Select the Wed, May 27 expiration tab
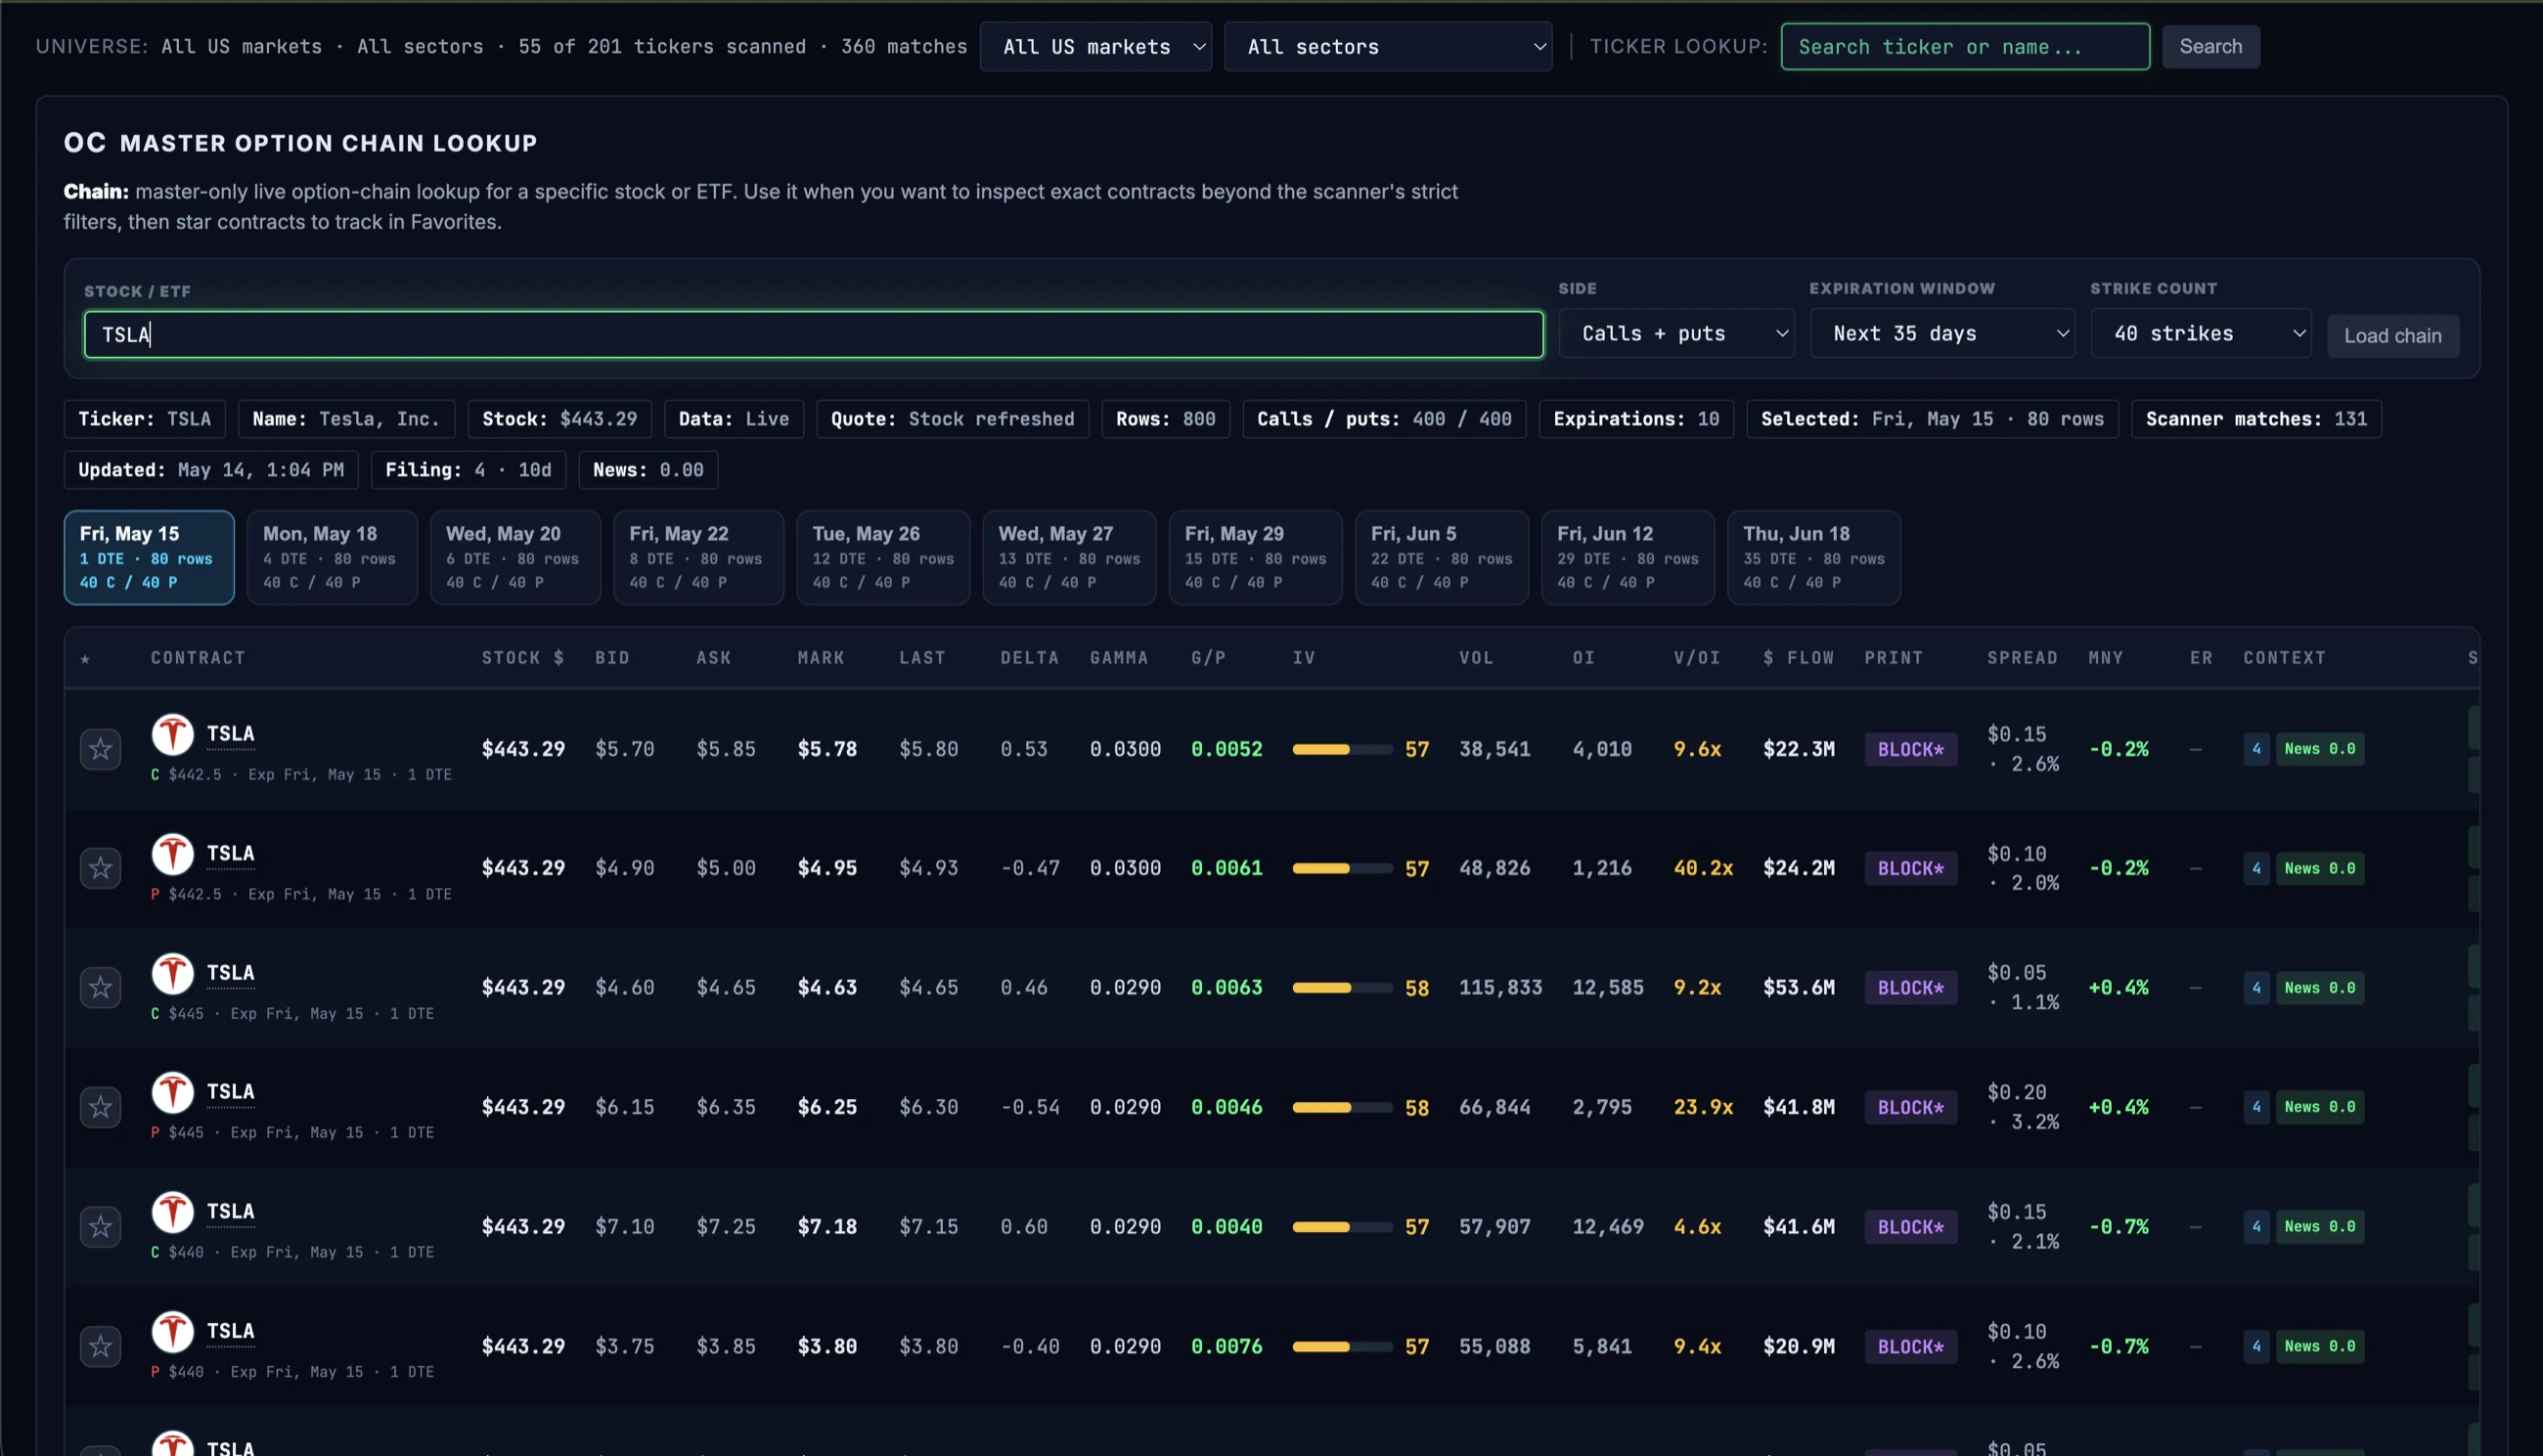 1069,558
